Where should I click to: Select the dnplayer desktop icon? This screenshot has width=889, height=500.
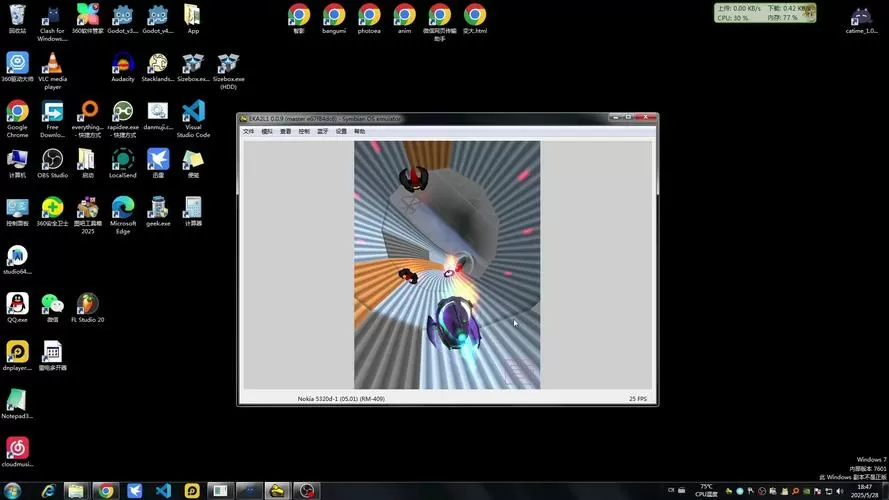18,355
